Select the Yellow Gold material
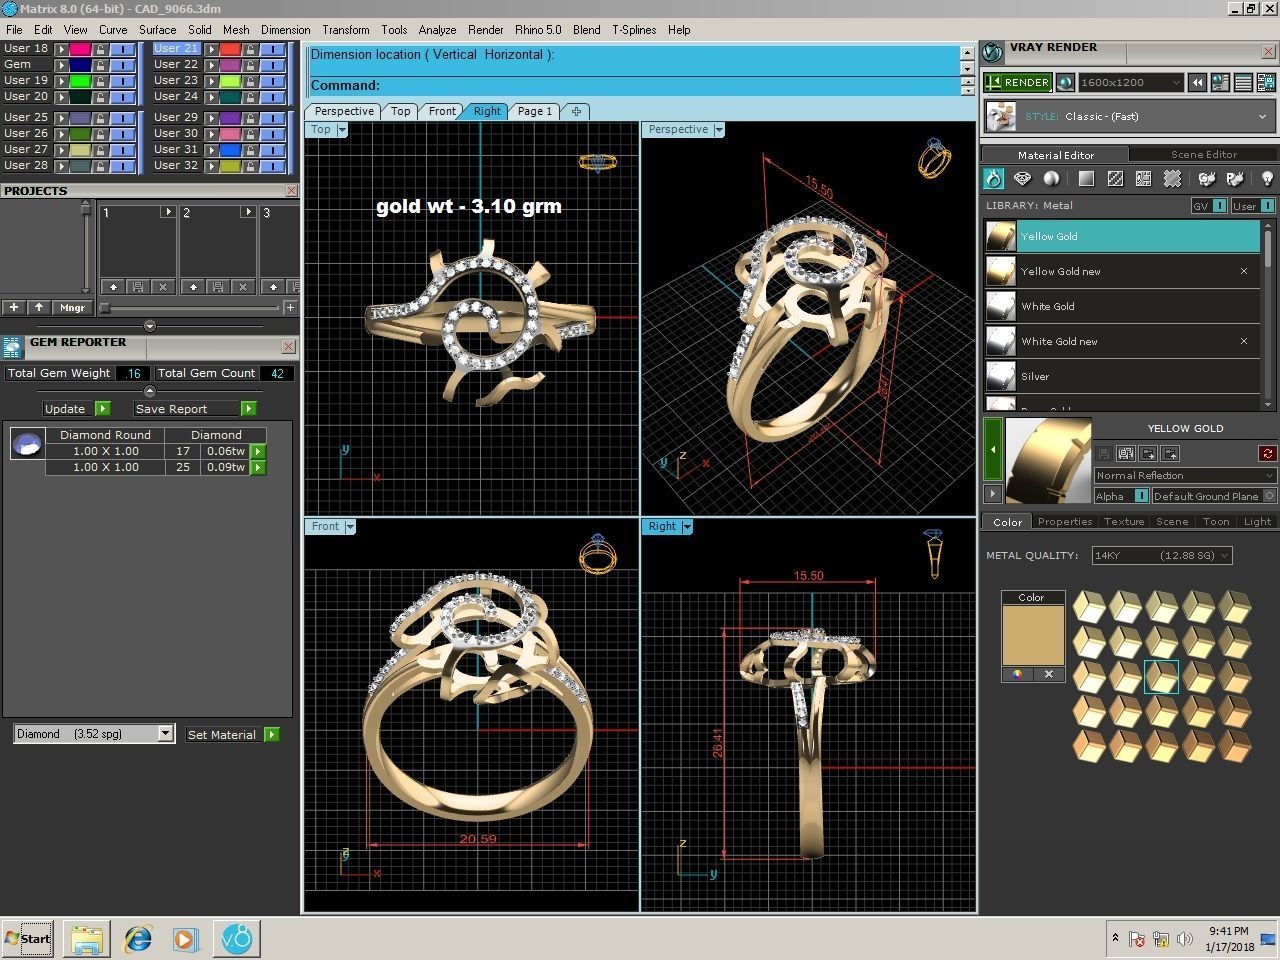Screen dimensions: 1280x960 click(1122, 236)
